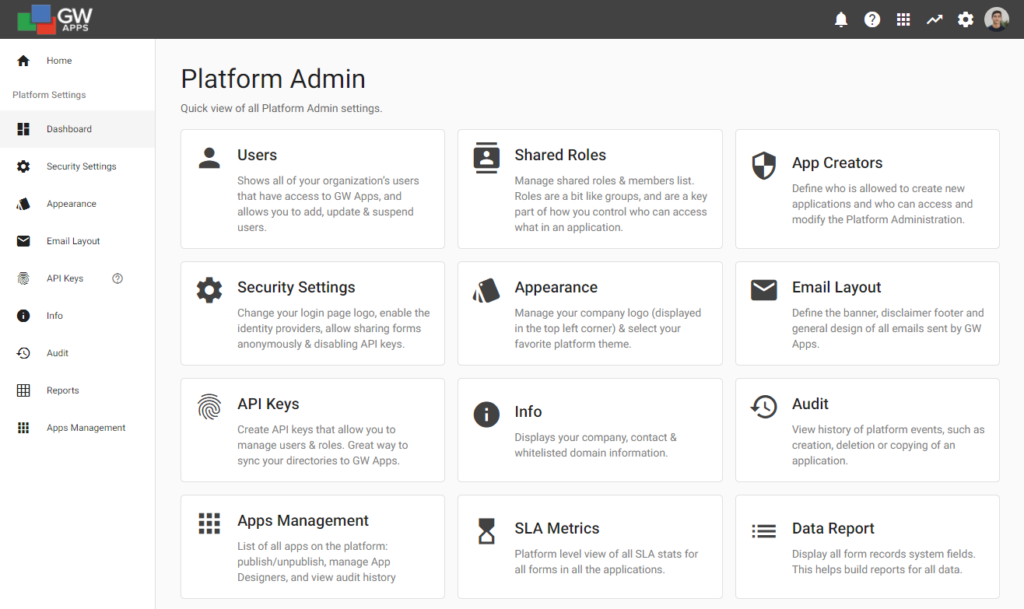
Task: Click the Apps Management grid icon in sidebar
Action: click(x=24, y=428)
